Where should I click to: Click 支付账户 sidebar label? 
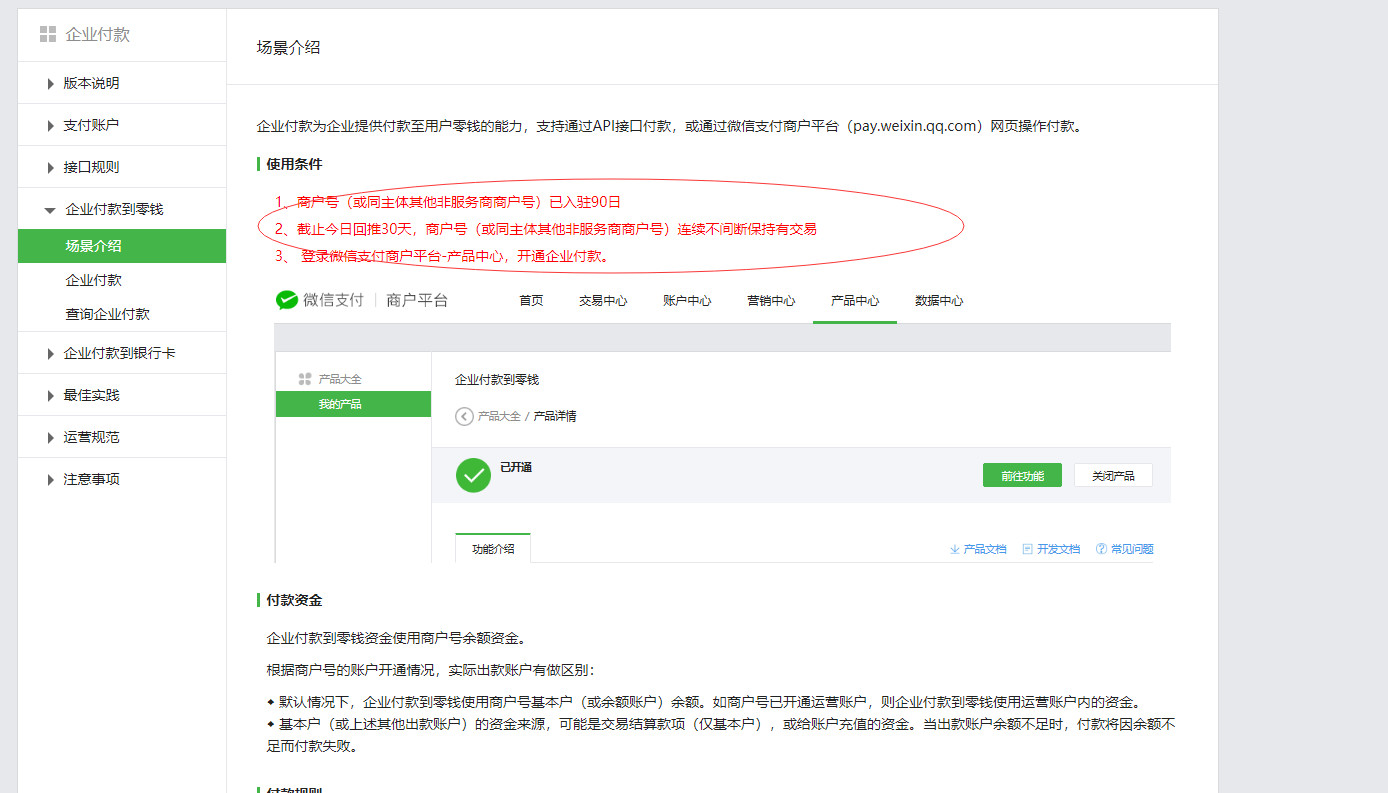coord(91,125)
